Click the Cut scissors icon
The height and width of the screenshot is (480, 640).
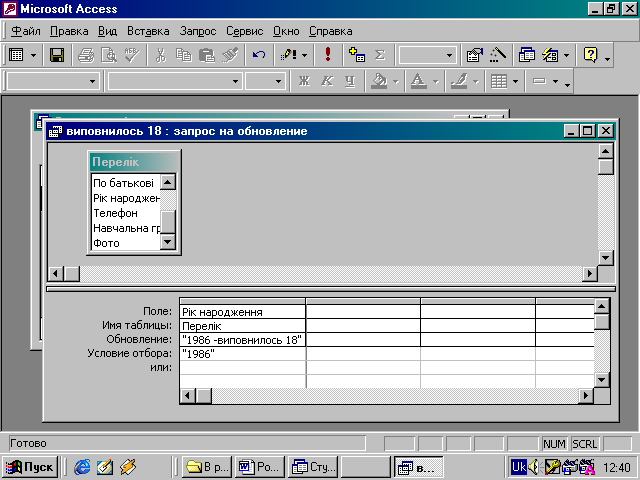[x=160, y=55]
